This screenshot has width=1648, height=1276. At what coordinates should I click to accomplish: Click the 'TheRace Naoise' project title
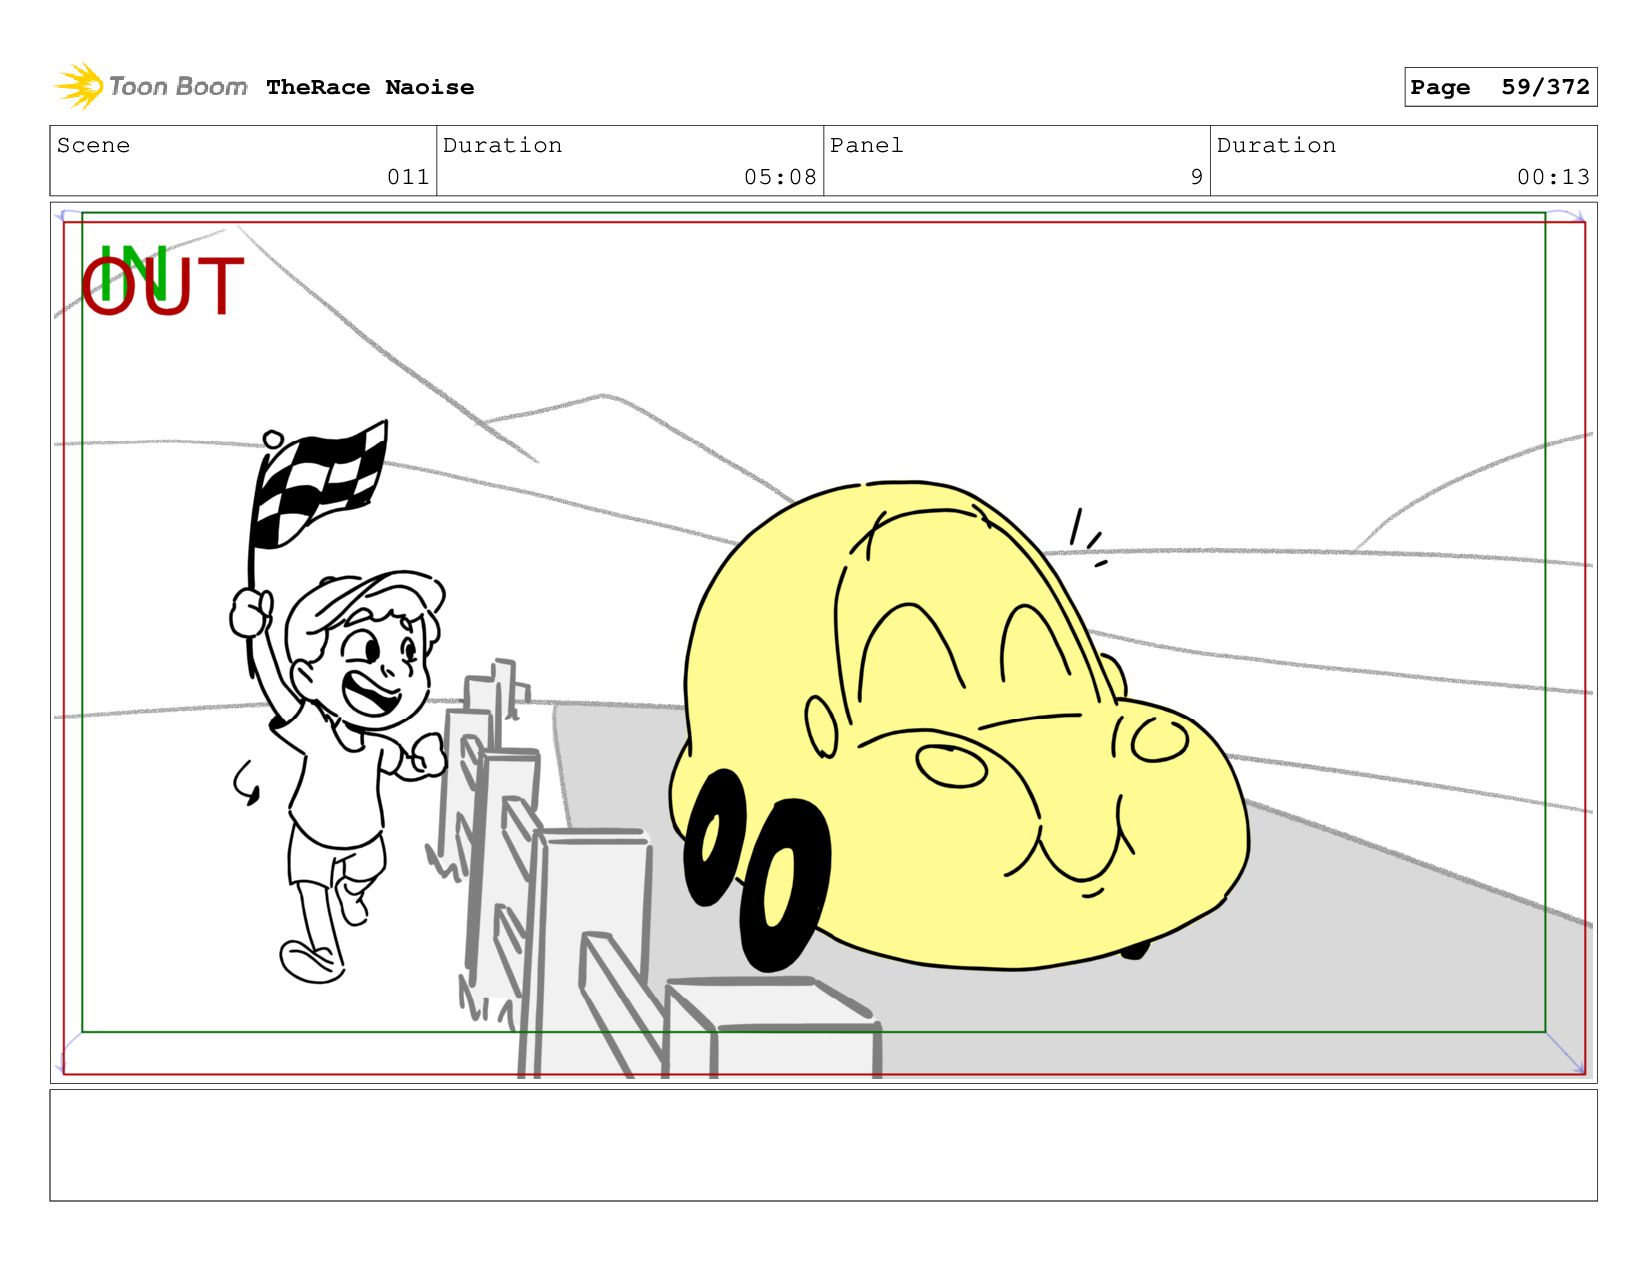click(x=370, y=87)
